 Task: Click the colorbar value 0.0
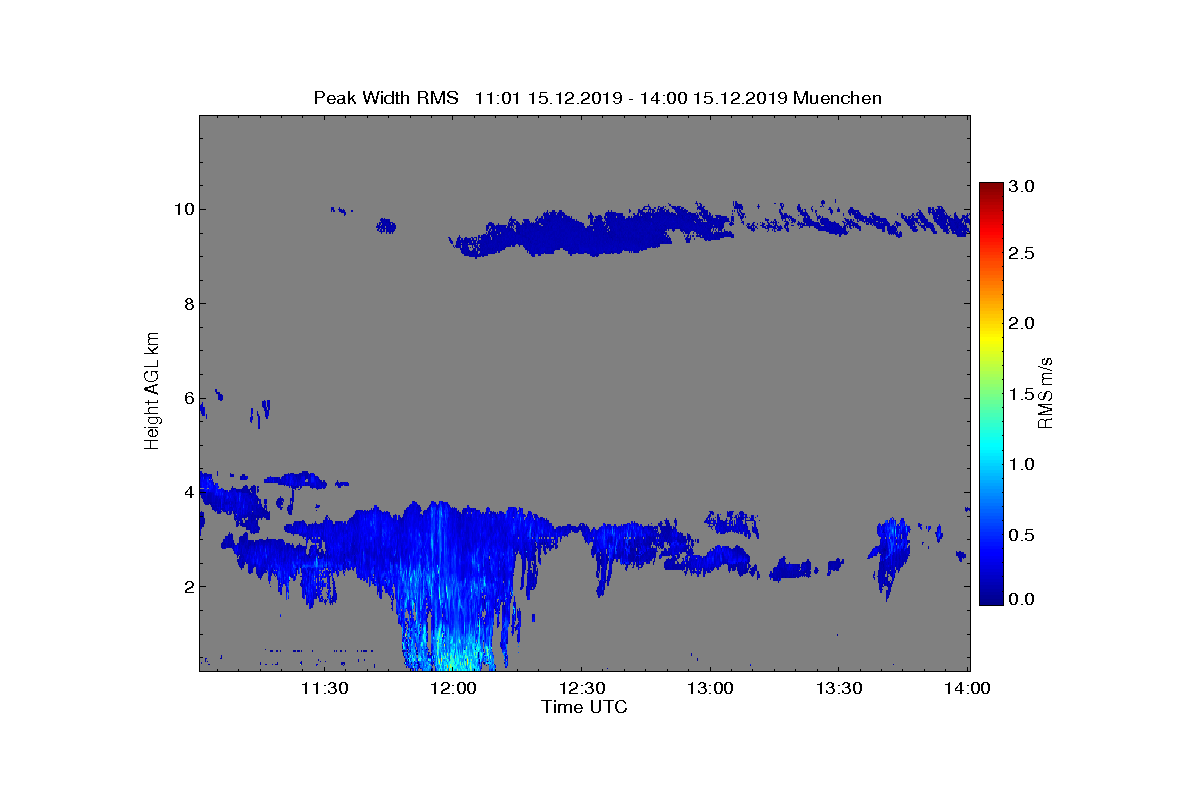1021,599
